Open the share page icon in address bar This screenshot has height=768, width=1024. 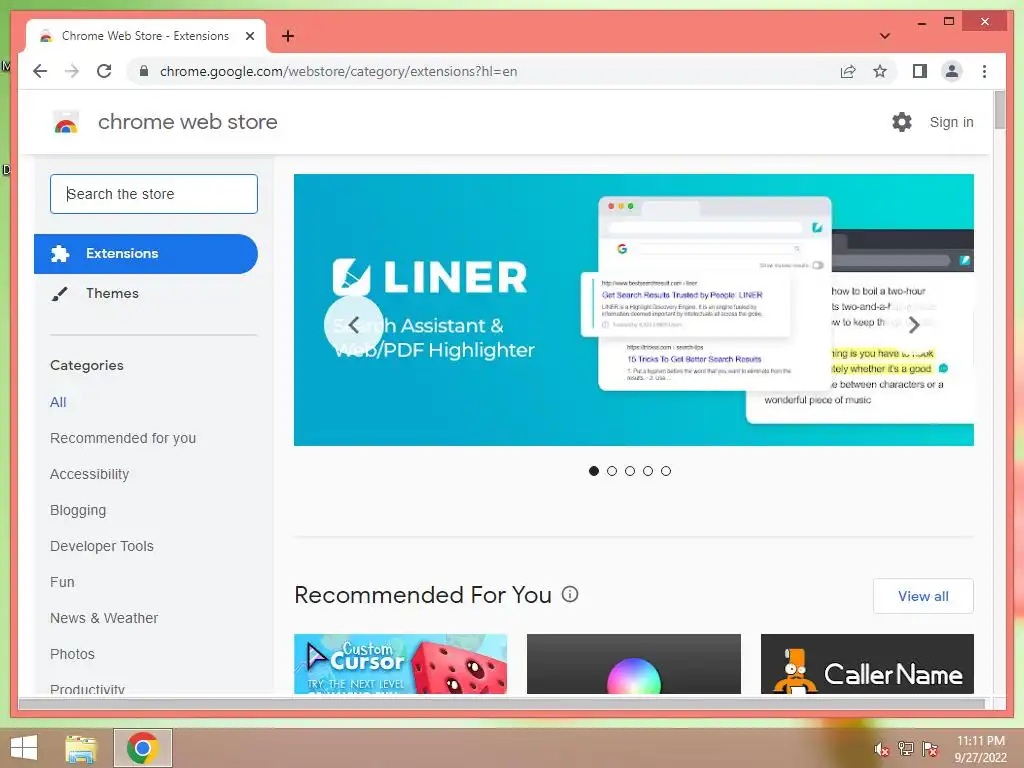point(848,71)
